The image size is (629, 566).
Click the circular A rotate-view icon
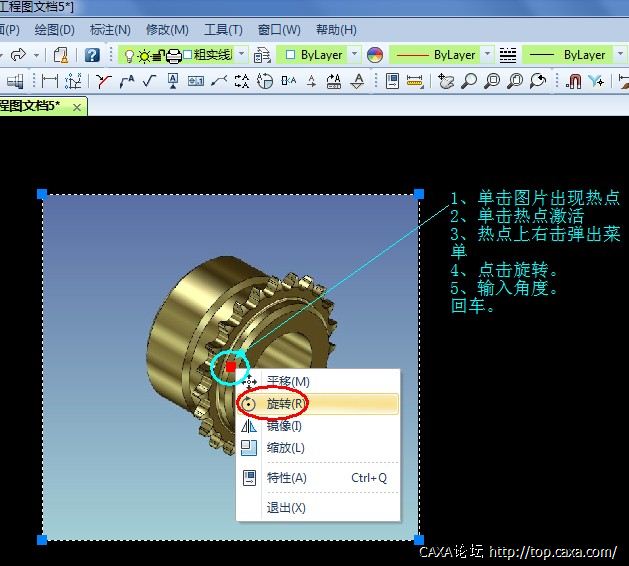coord(265,81)
